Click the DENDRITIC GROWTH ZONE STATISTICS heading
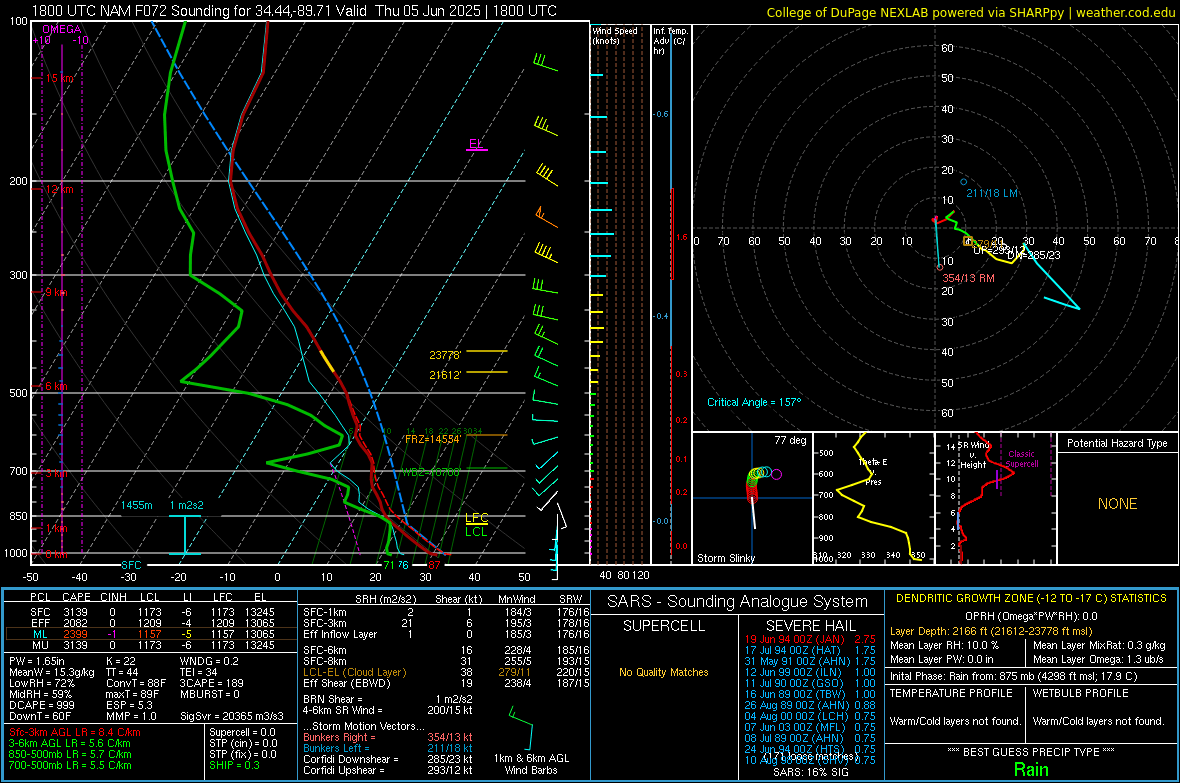The image size is (1180, 783). point(1031,599)
